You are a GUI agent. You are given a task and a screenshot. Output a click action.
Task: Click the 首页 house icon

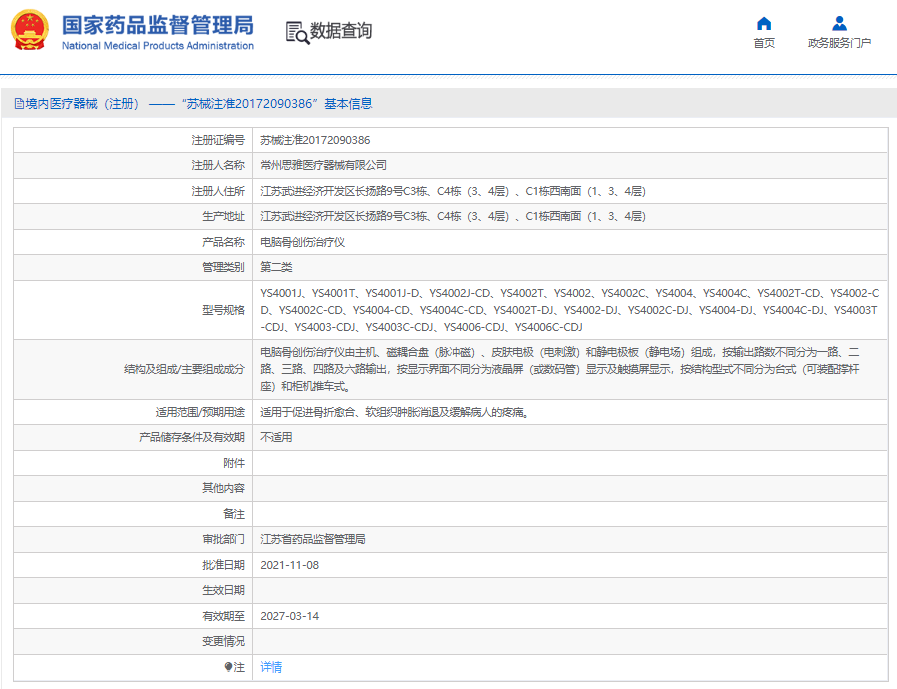764,23
